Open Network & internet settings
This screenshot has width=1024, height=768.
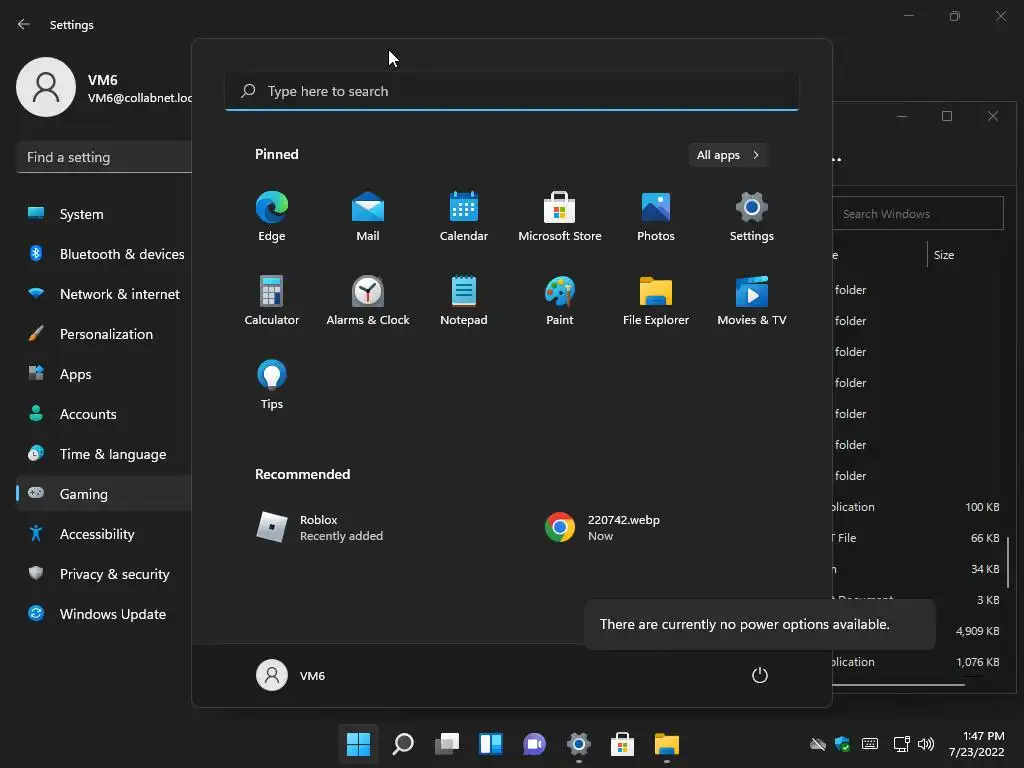tap(104, 294)
